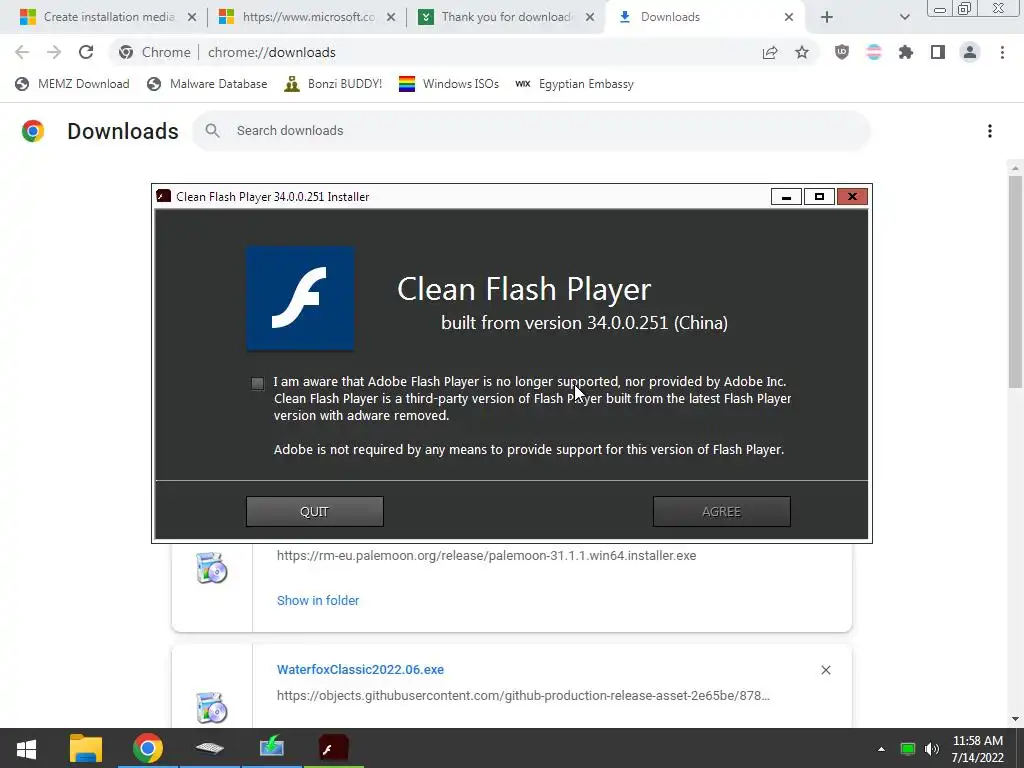
Task: Click the striped flag extension icon
Action: 874,52
